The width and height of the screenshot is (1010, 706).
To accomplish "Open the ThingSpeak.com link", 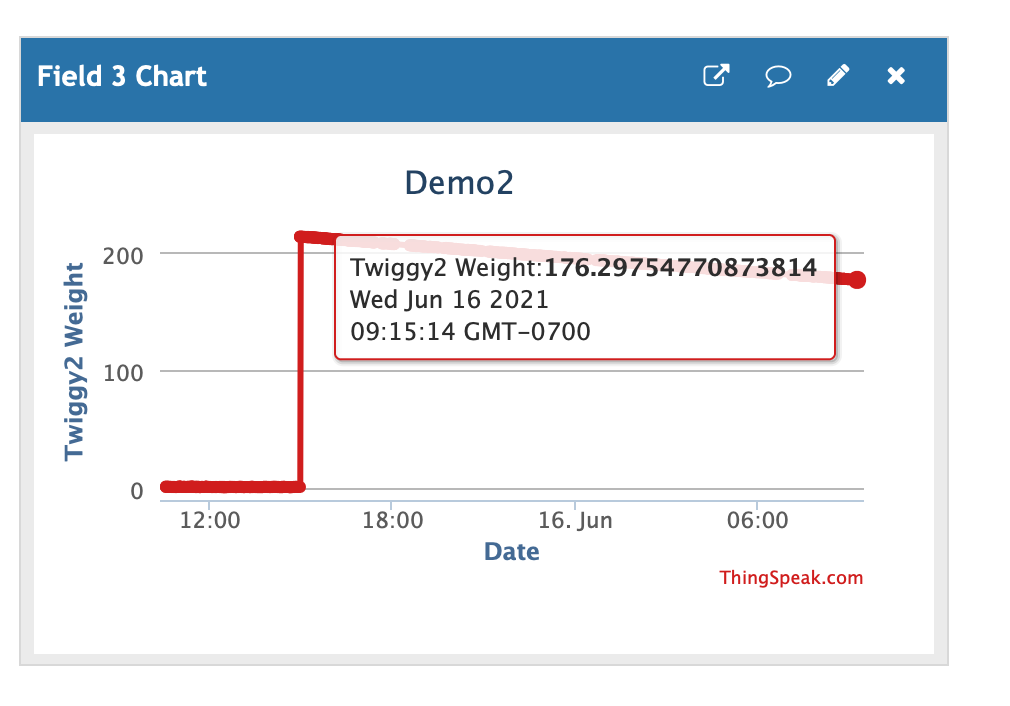I will (790, 578).
